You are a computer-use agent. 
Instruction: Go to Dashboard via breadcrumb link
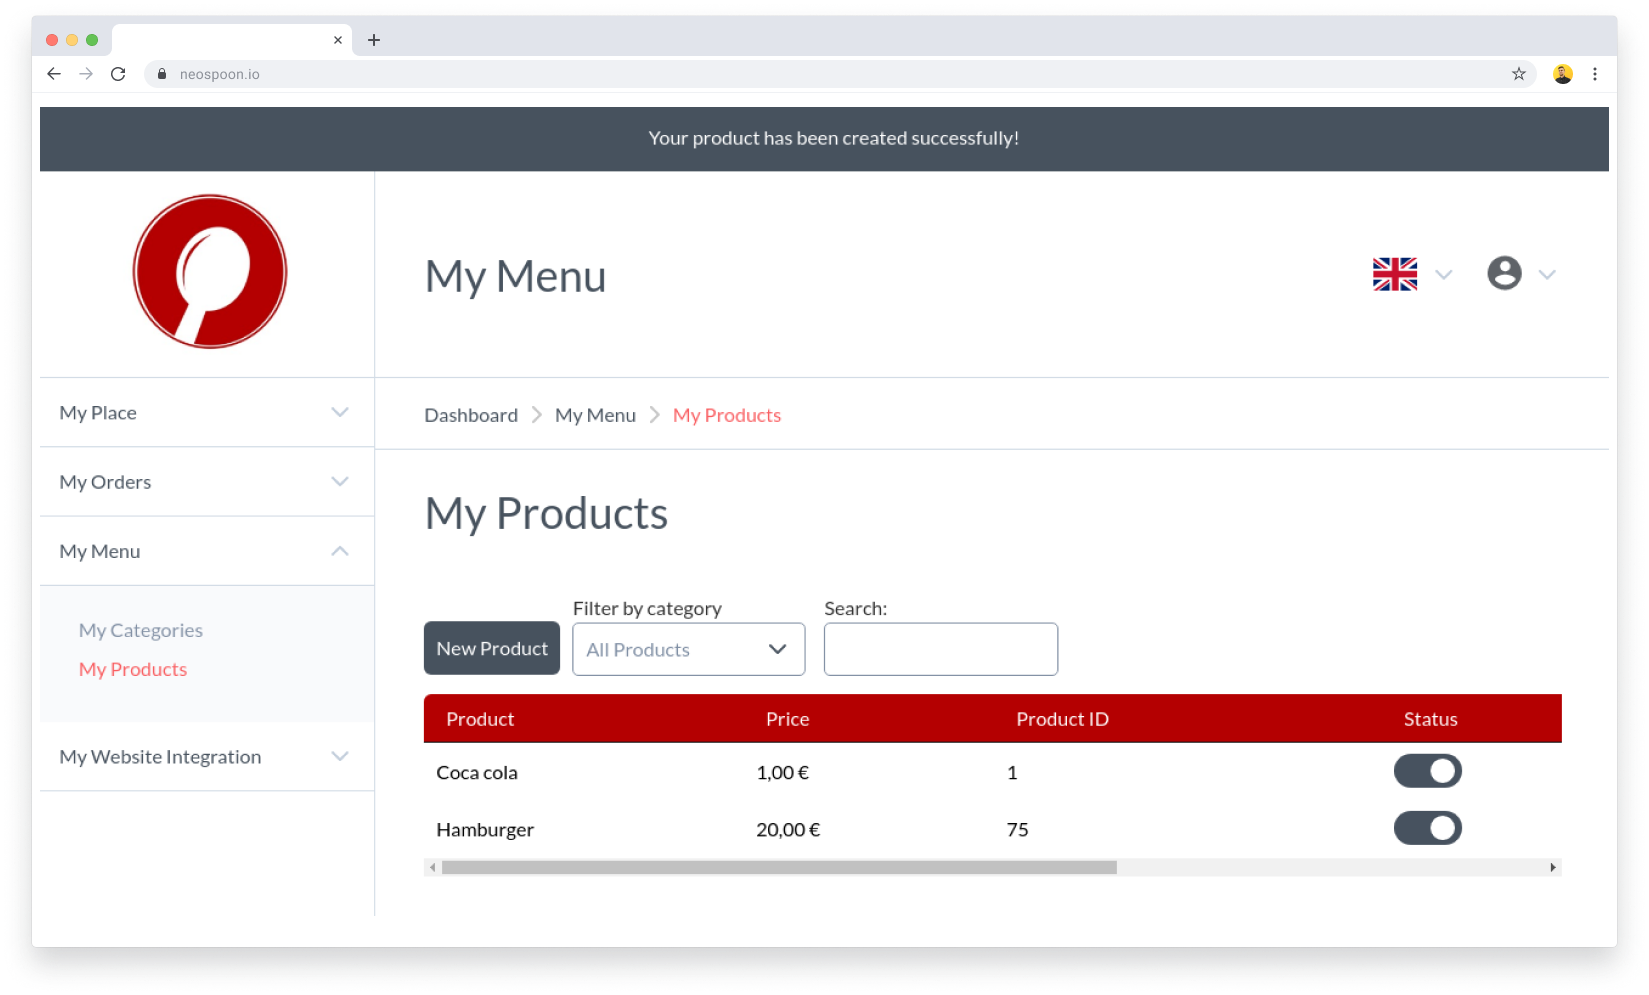click(x=471, y=415)
